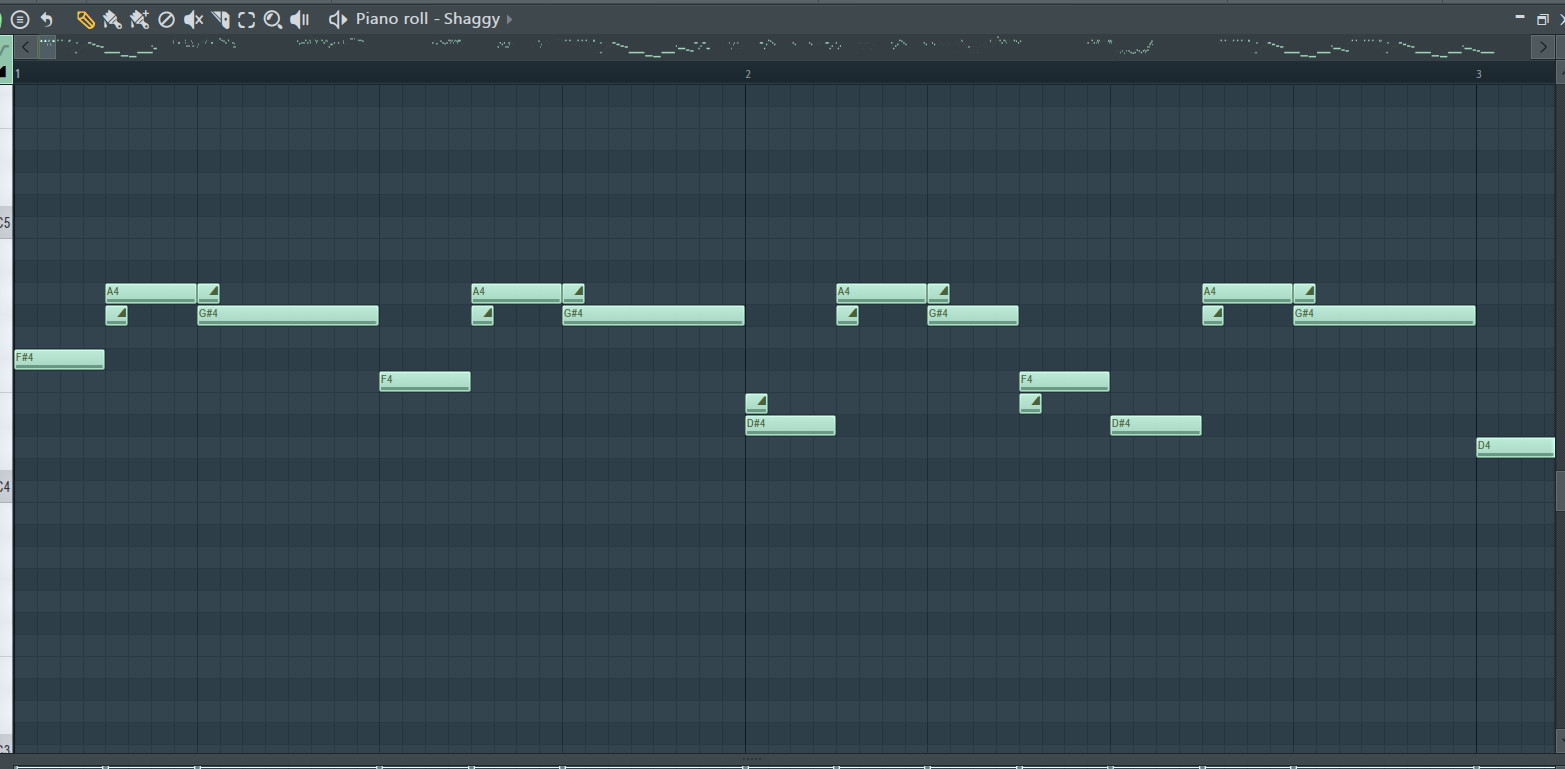Toggle the Mute tool
Screen dimensions: 1565x769
pyautogui.click(x=192, y=18)
